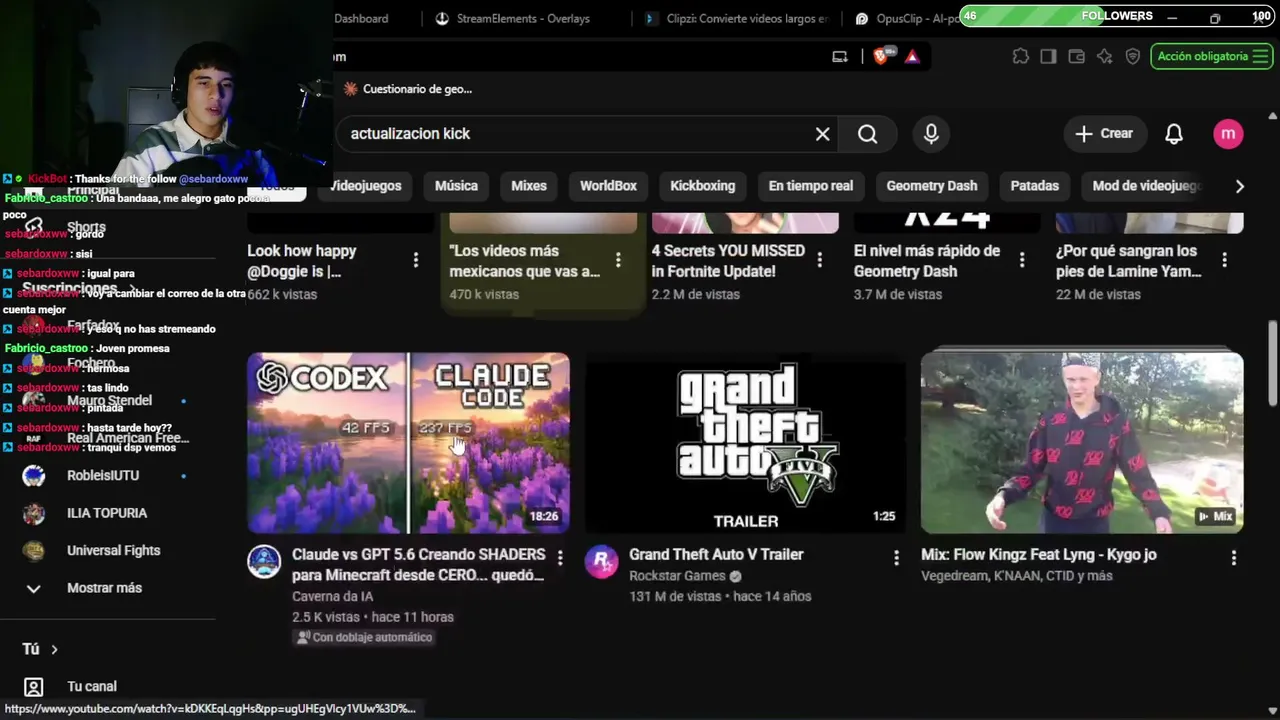Open the 'Grand Theft Auto V Trailer' title
1280x720 pixels.
[716, 555]
